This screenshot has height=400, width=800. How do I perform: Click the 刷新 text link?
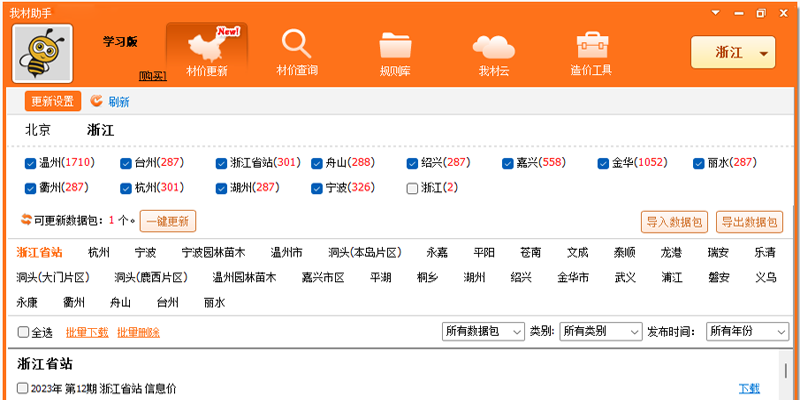tap(119, 102)
